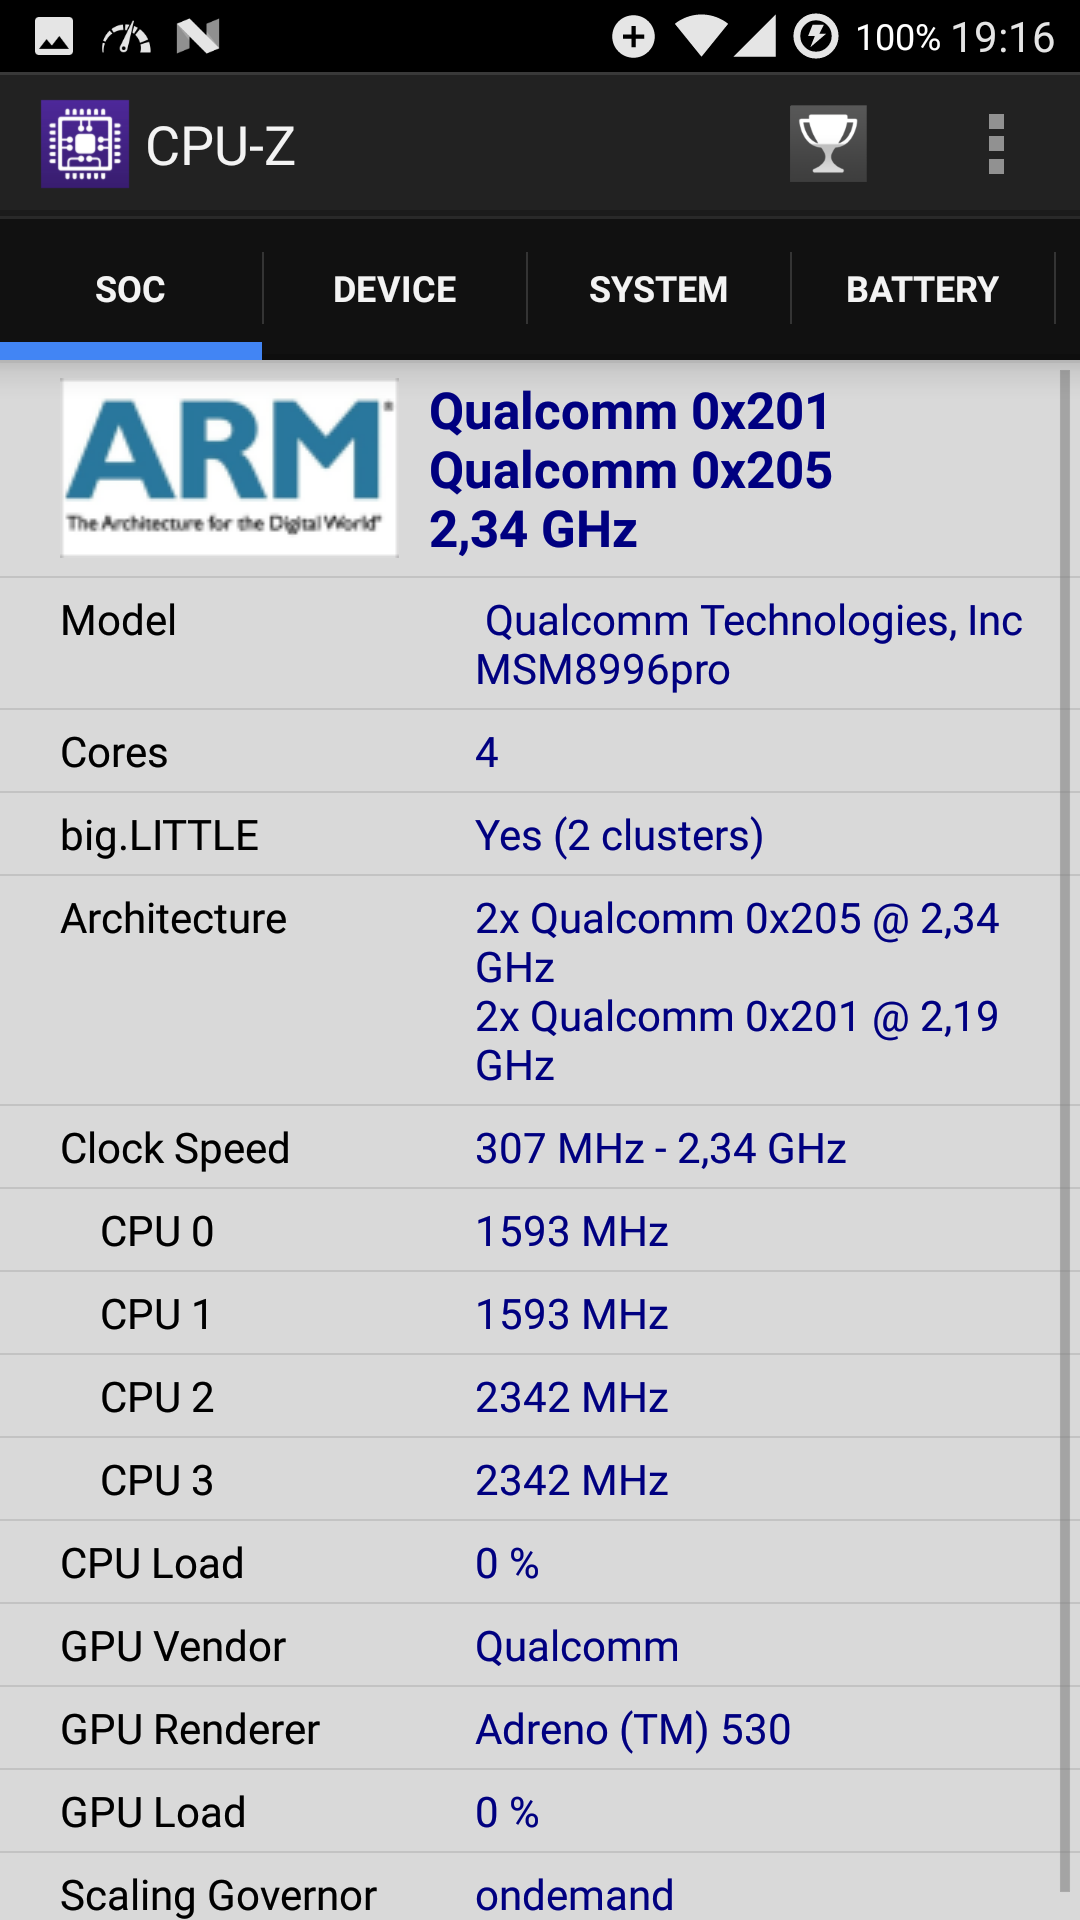Image resolution: width=1080 pixels, height=1920 pixels.
Task: Tap the CPU-Z app logo icon
Action: 85,144
